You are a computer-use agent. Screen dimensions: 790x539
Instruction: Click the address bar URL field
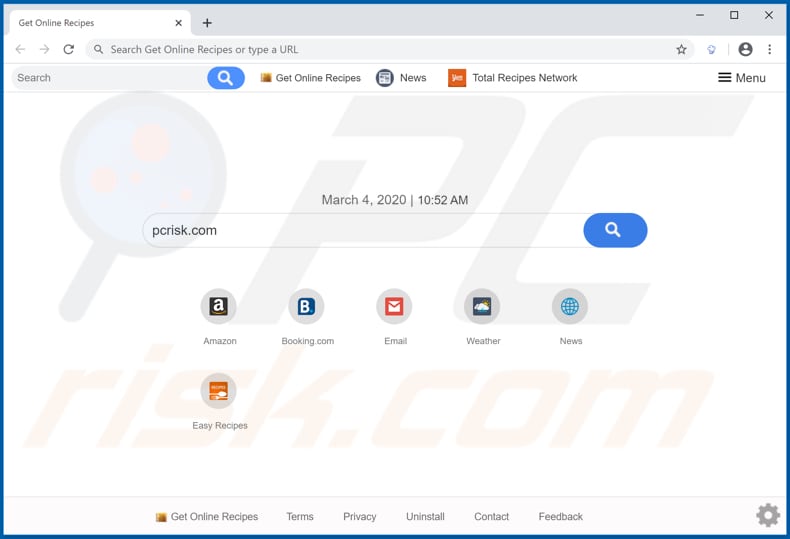[388, 49]
